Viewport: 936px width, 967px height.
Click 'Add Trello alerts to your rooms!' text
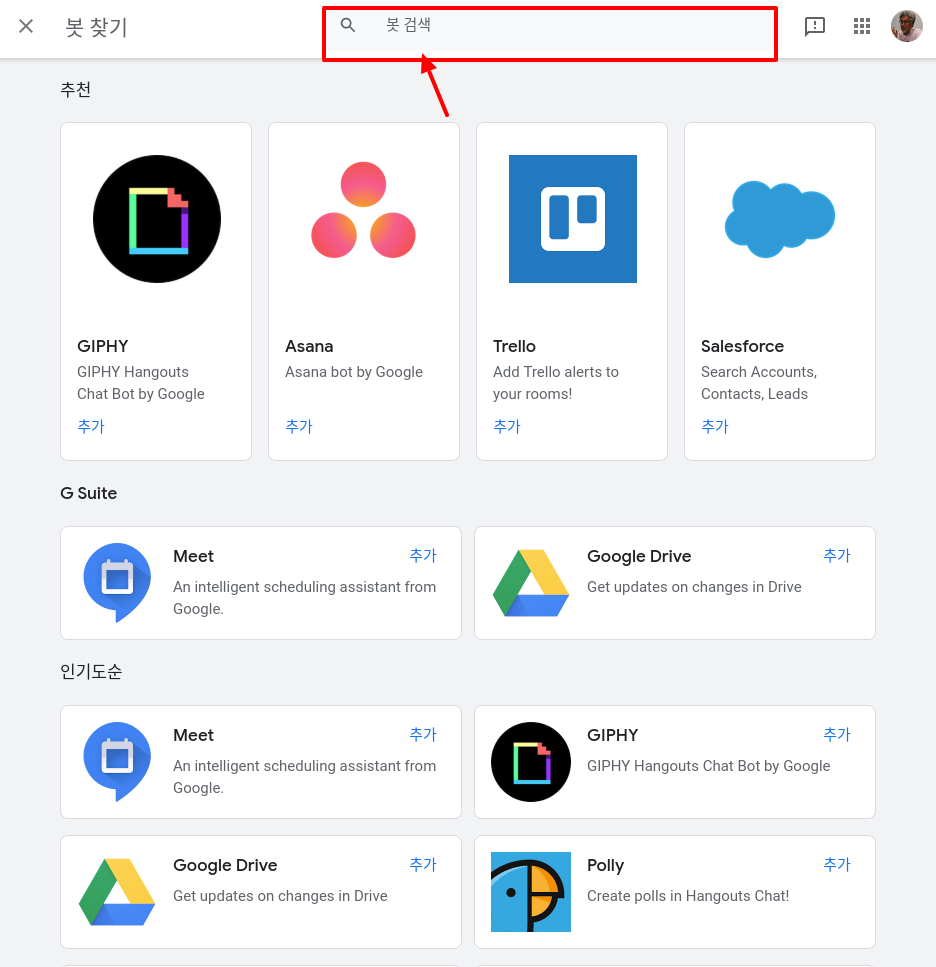[556, 383]
